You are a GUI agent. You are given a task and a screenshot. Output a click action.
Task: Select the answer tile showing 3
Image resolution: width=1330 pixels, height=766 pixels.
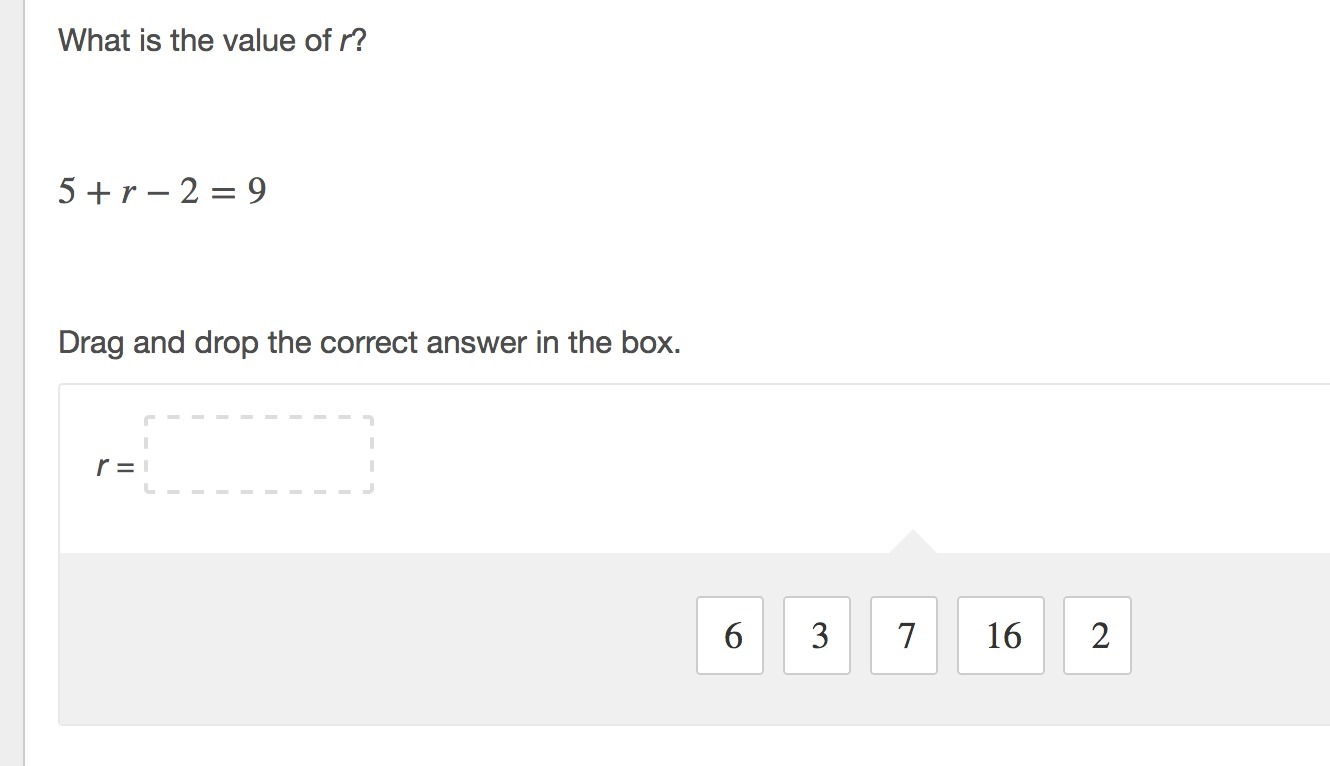pyautogui.click(x=817, y=635)
